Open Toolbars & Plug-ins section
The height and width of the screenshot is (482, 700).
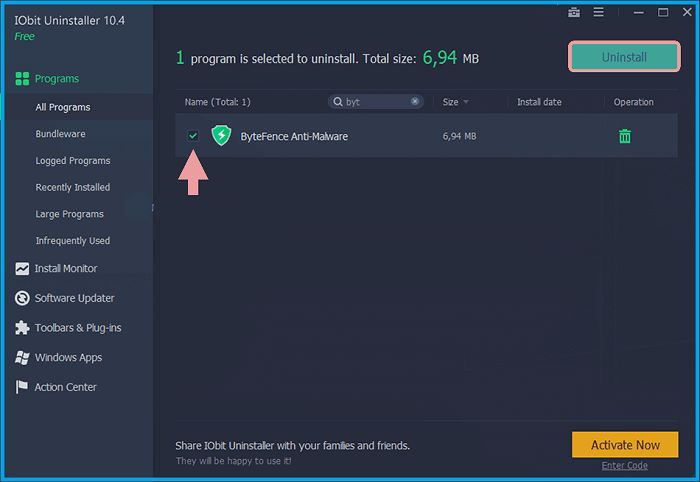coord(78,328)
